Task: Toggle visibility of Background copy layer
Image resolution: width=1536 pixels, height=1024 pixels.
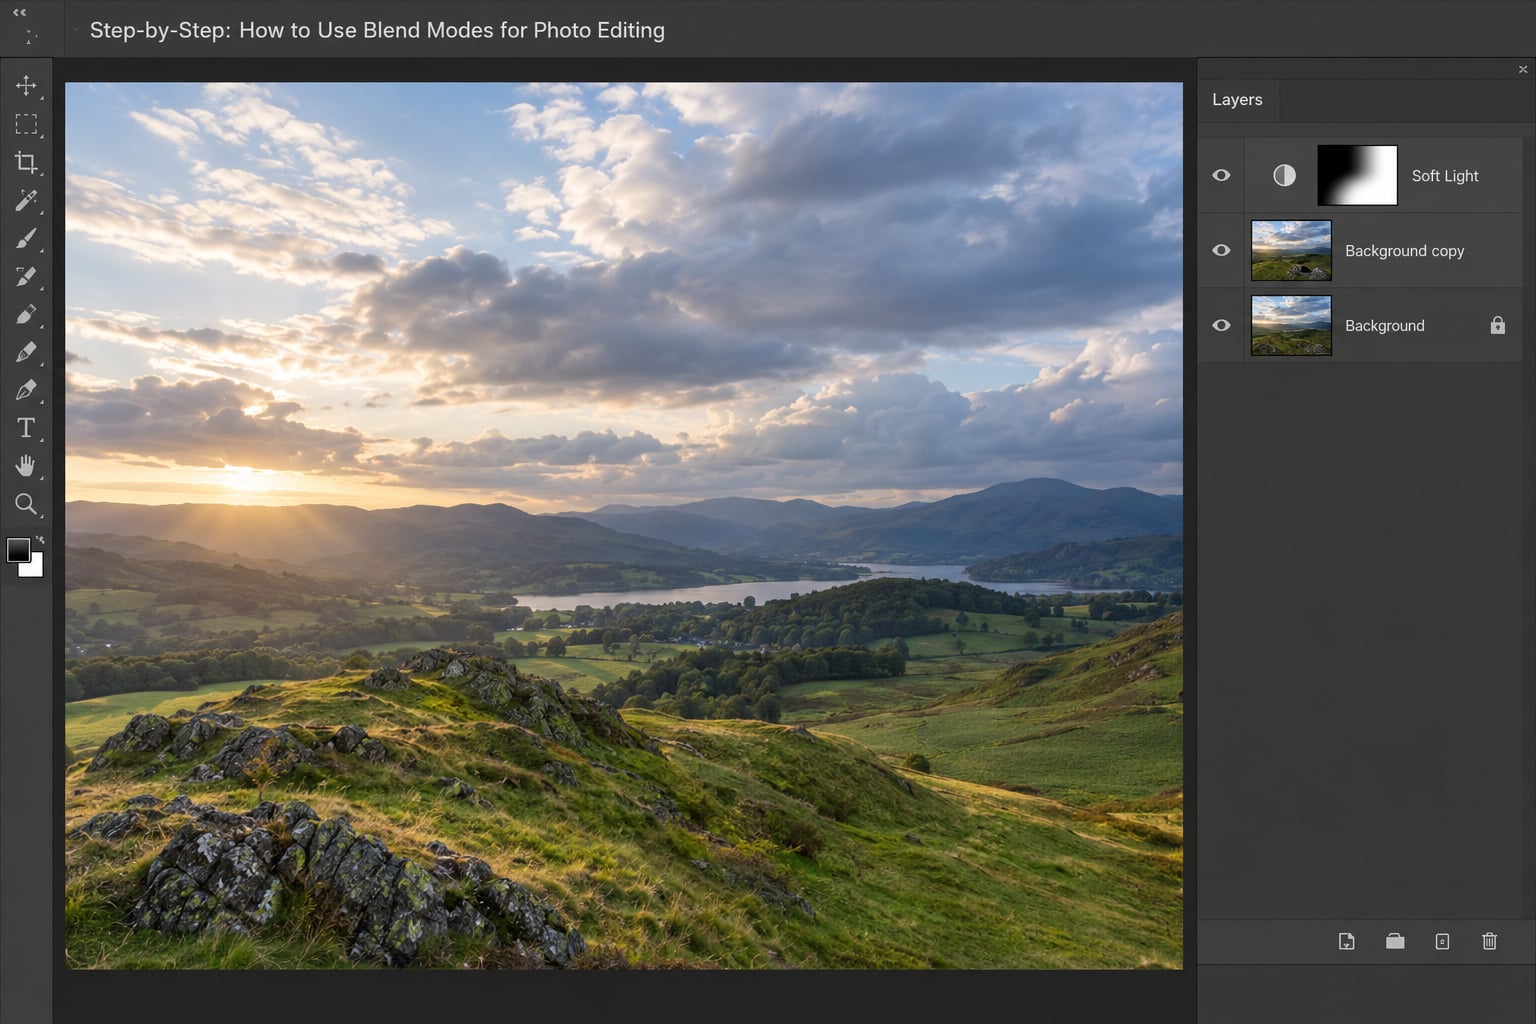Action: [x=1221, y=250]
